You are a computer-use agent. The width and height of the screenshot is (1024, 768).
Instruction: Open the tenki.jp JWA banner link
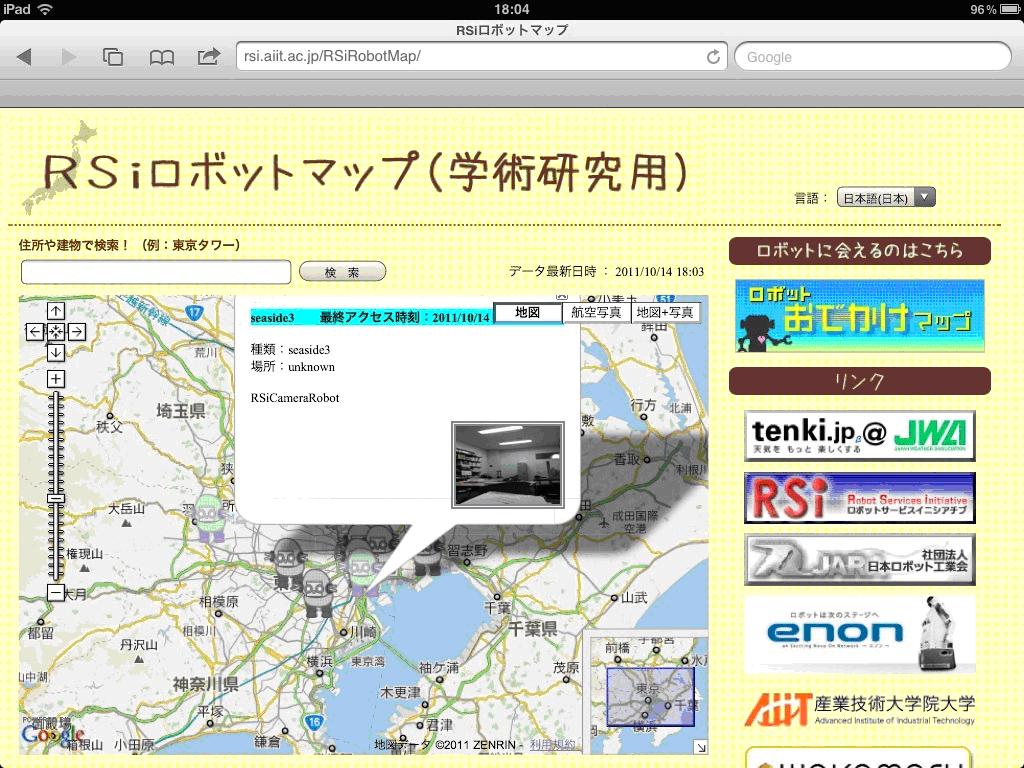(859, 435)
